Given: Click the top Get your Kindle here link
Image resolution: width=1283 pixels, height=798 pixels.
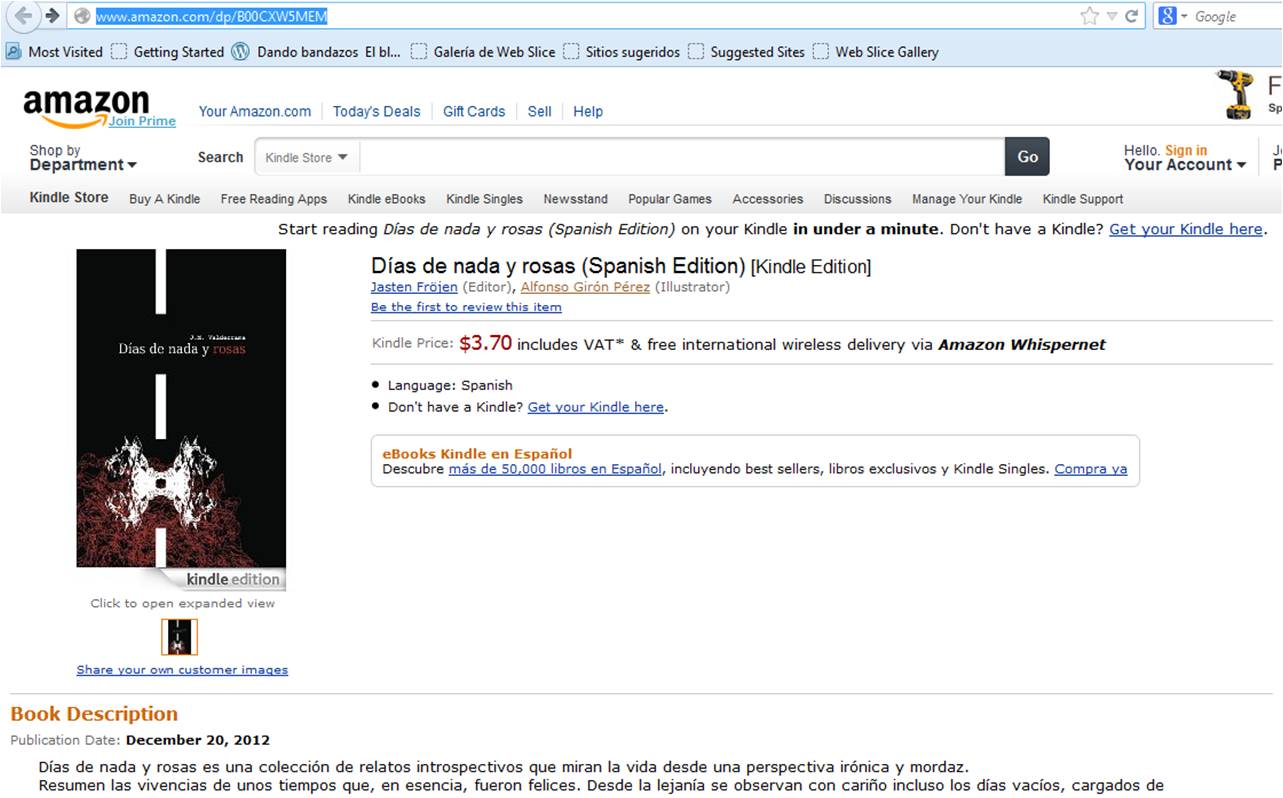Looking at the screenshot, I should click(x=1186, y=229).
